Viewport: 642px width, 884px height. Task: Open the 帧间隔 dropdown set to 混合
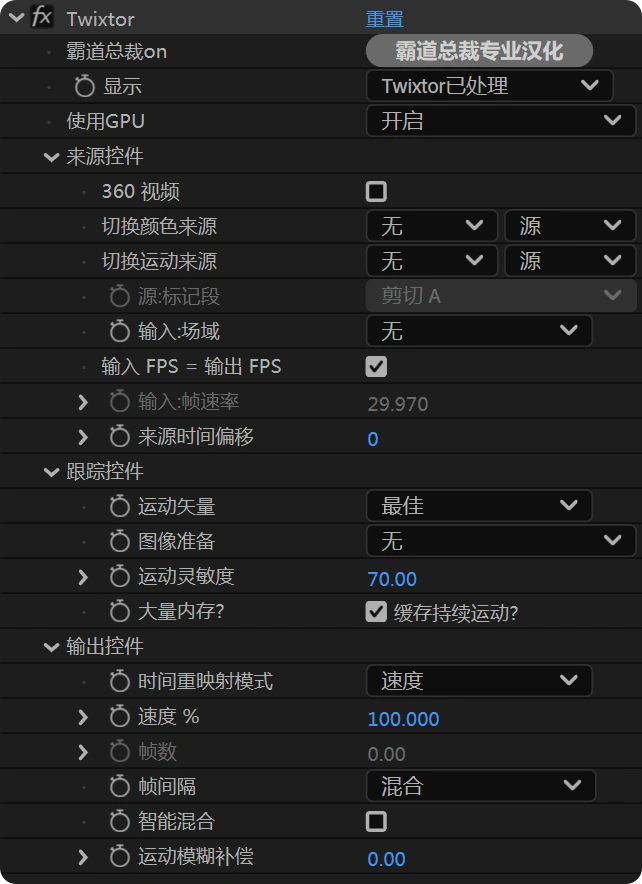(481, 786)
